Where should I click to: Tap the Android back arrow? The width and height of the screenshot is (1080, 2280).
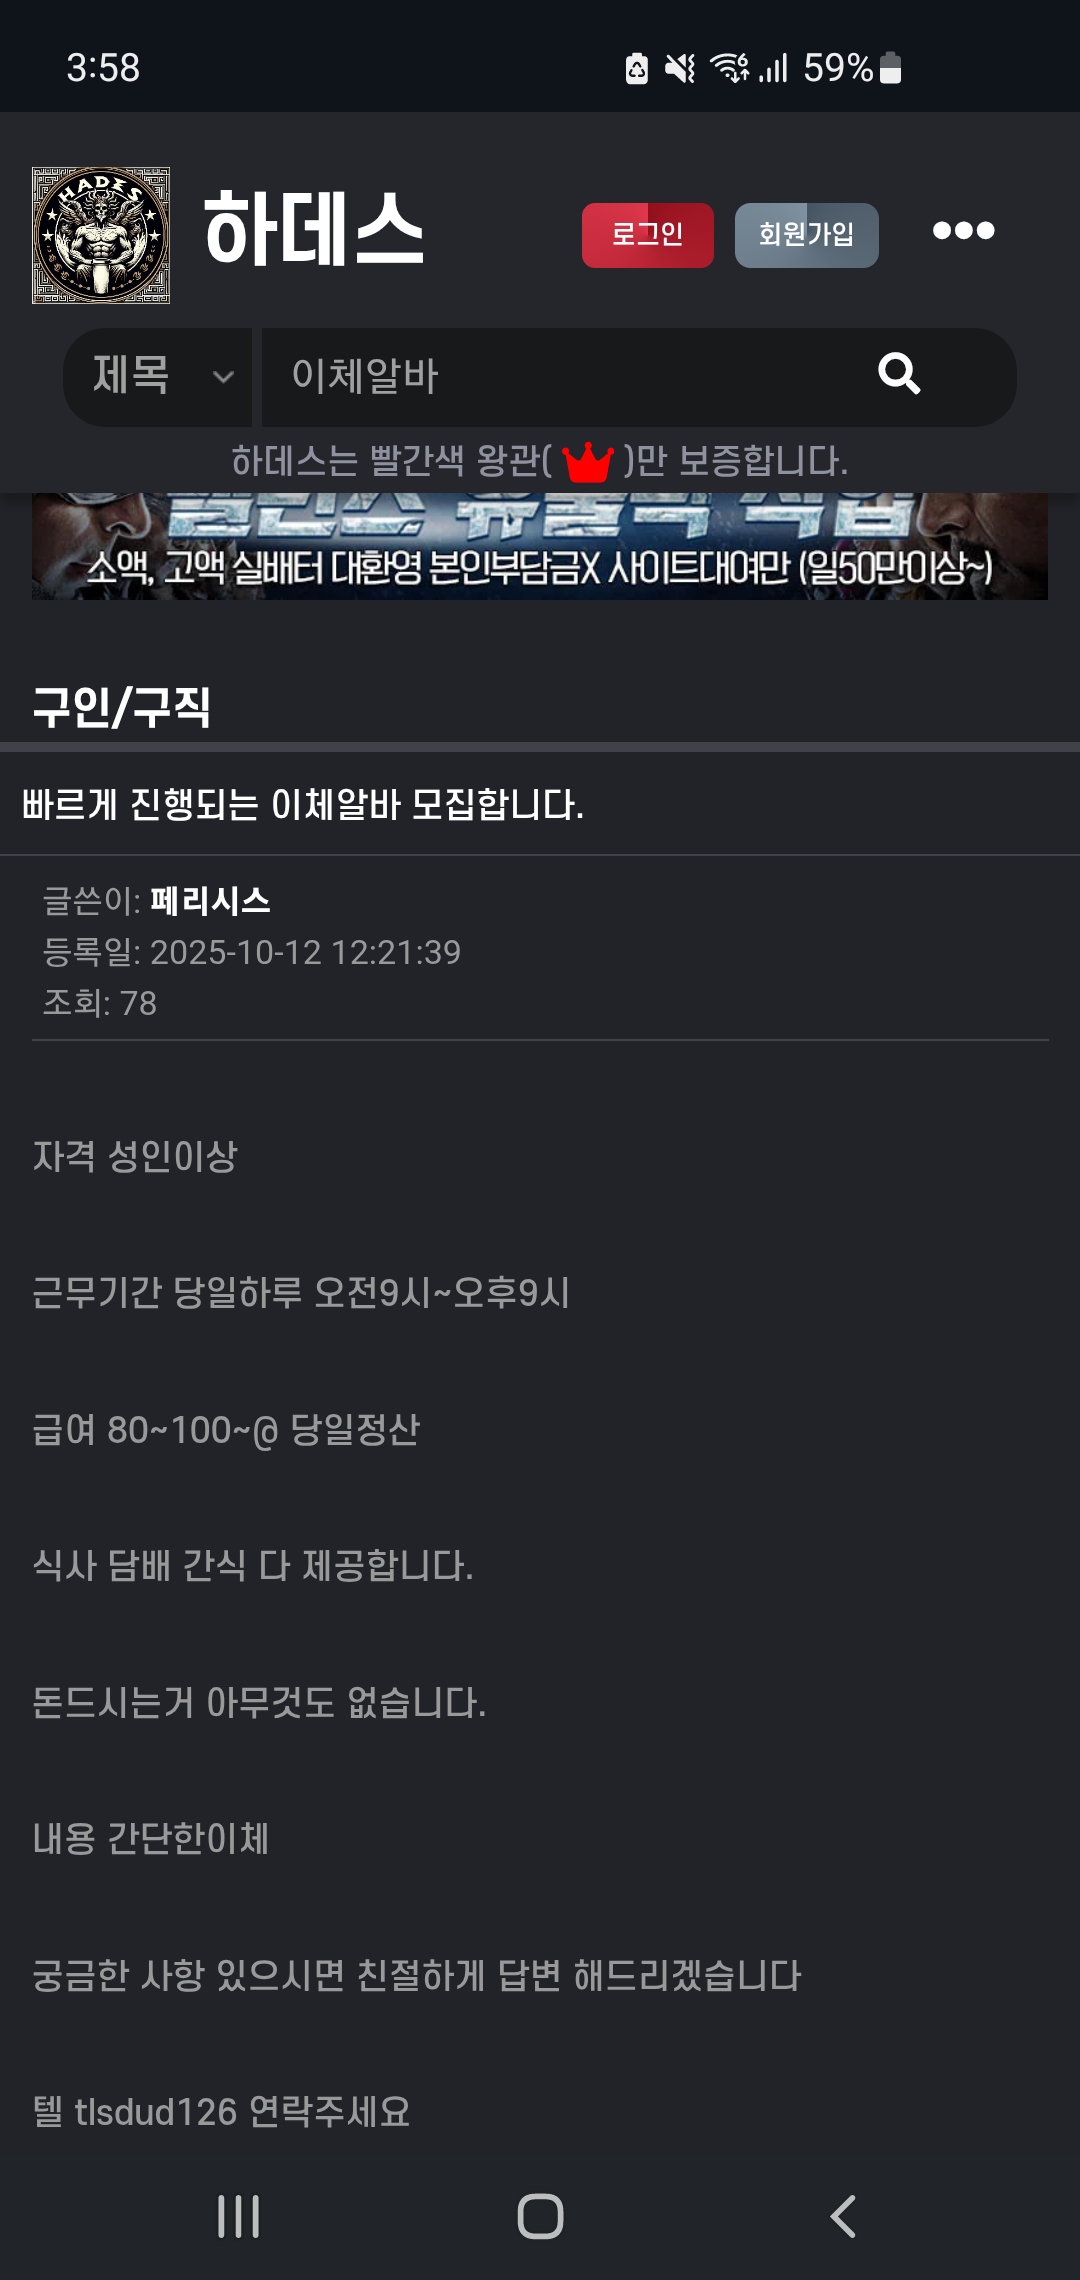click(x=843, y=2216)
